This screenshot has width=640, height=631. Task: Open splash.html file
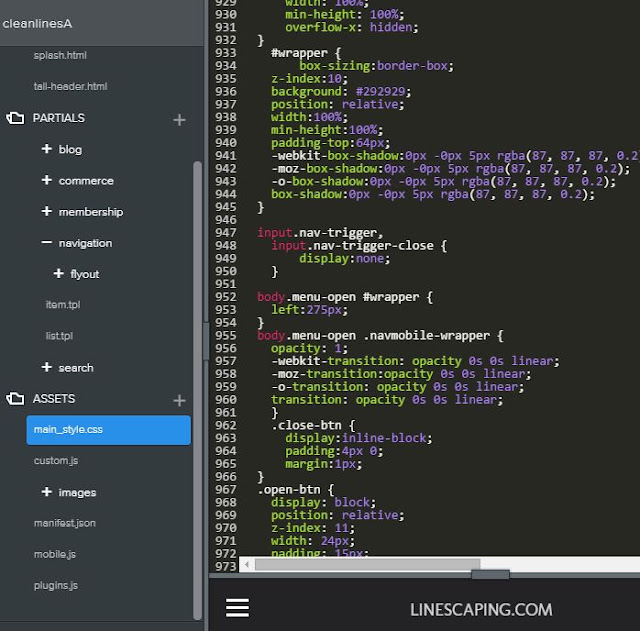click(60, 56)
